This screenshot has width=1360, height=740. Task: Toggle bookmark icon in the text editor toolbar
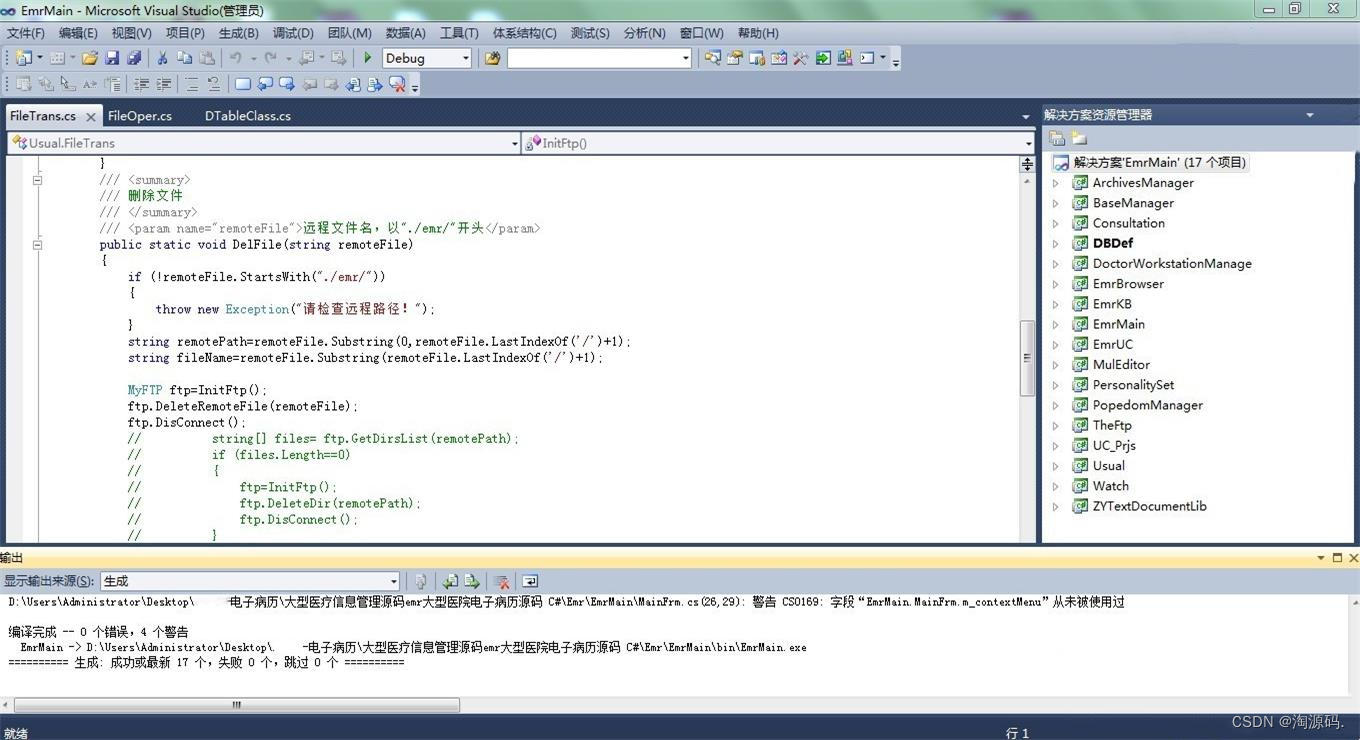(x=242, y=85)
